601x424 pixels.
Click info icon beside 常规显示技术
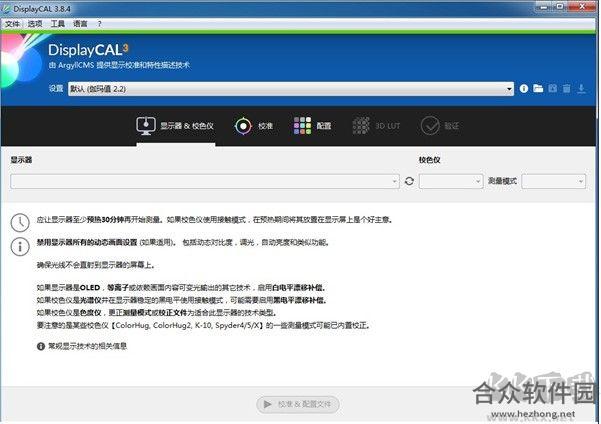click(x=41, y=346)
